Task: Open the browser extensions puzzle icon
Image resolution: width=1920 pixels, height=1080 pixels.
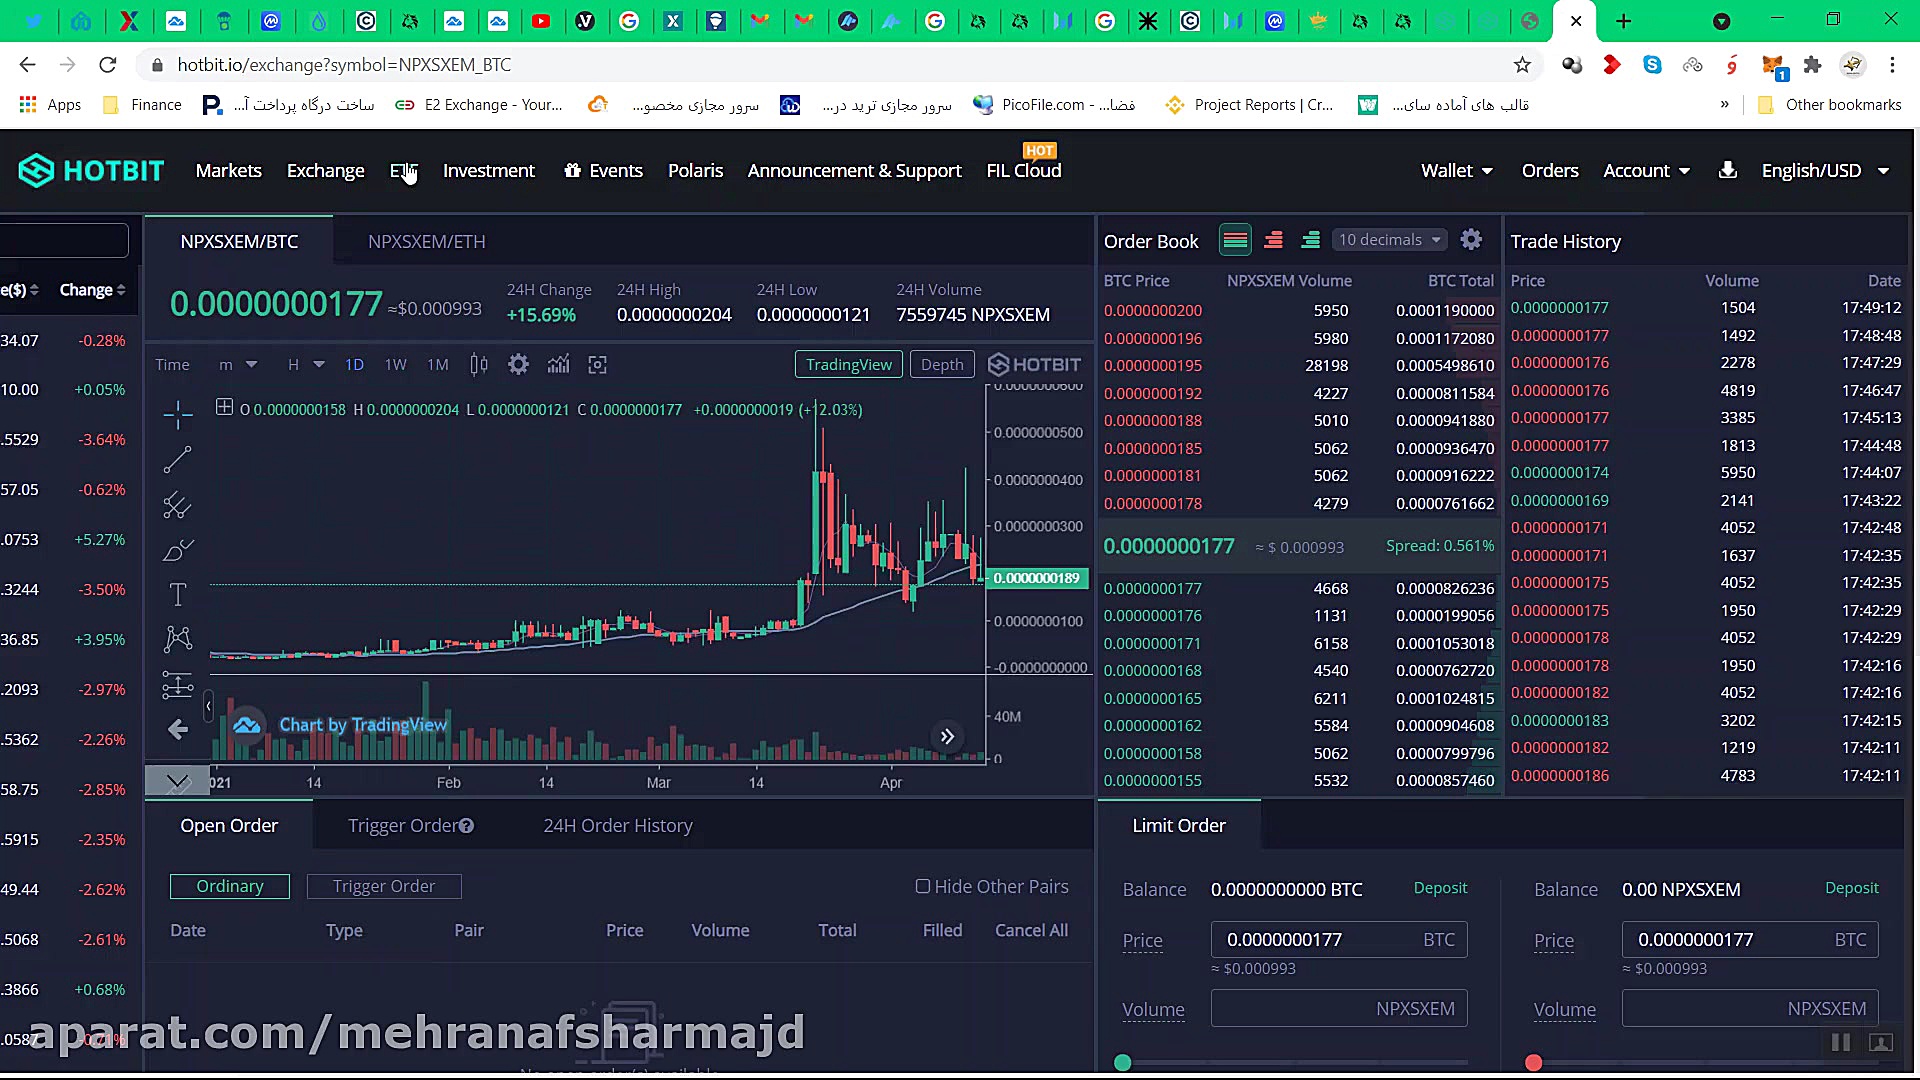Action: (x=1812, y=65)
